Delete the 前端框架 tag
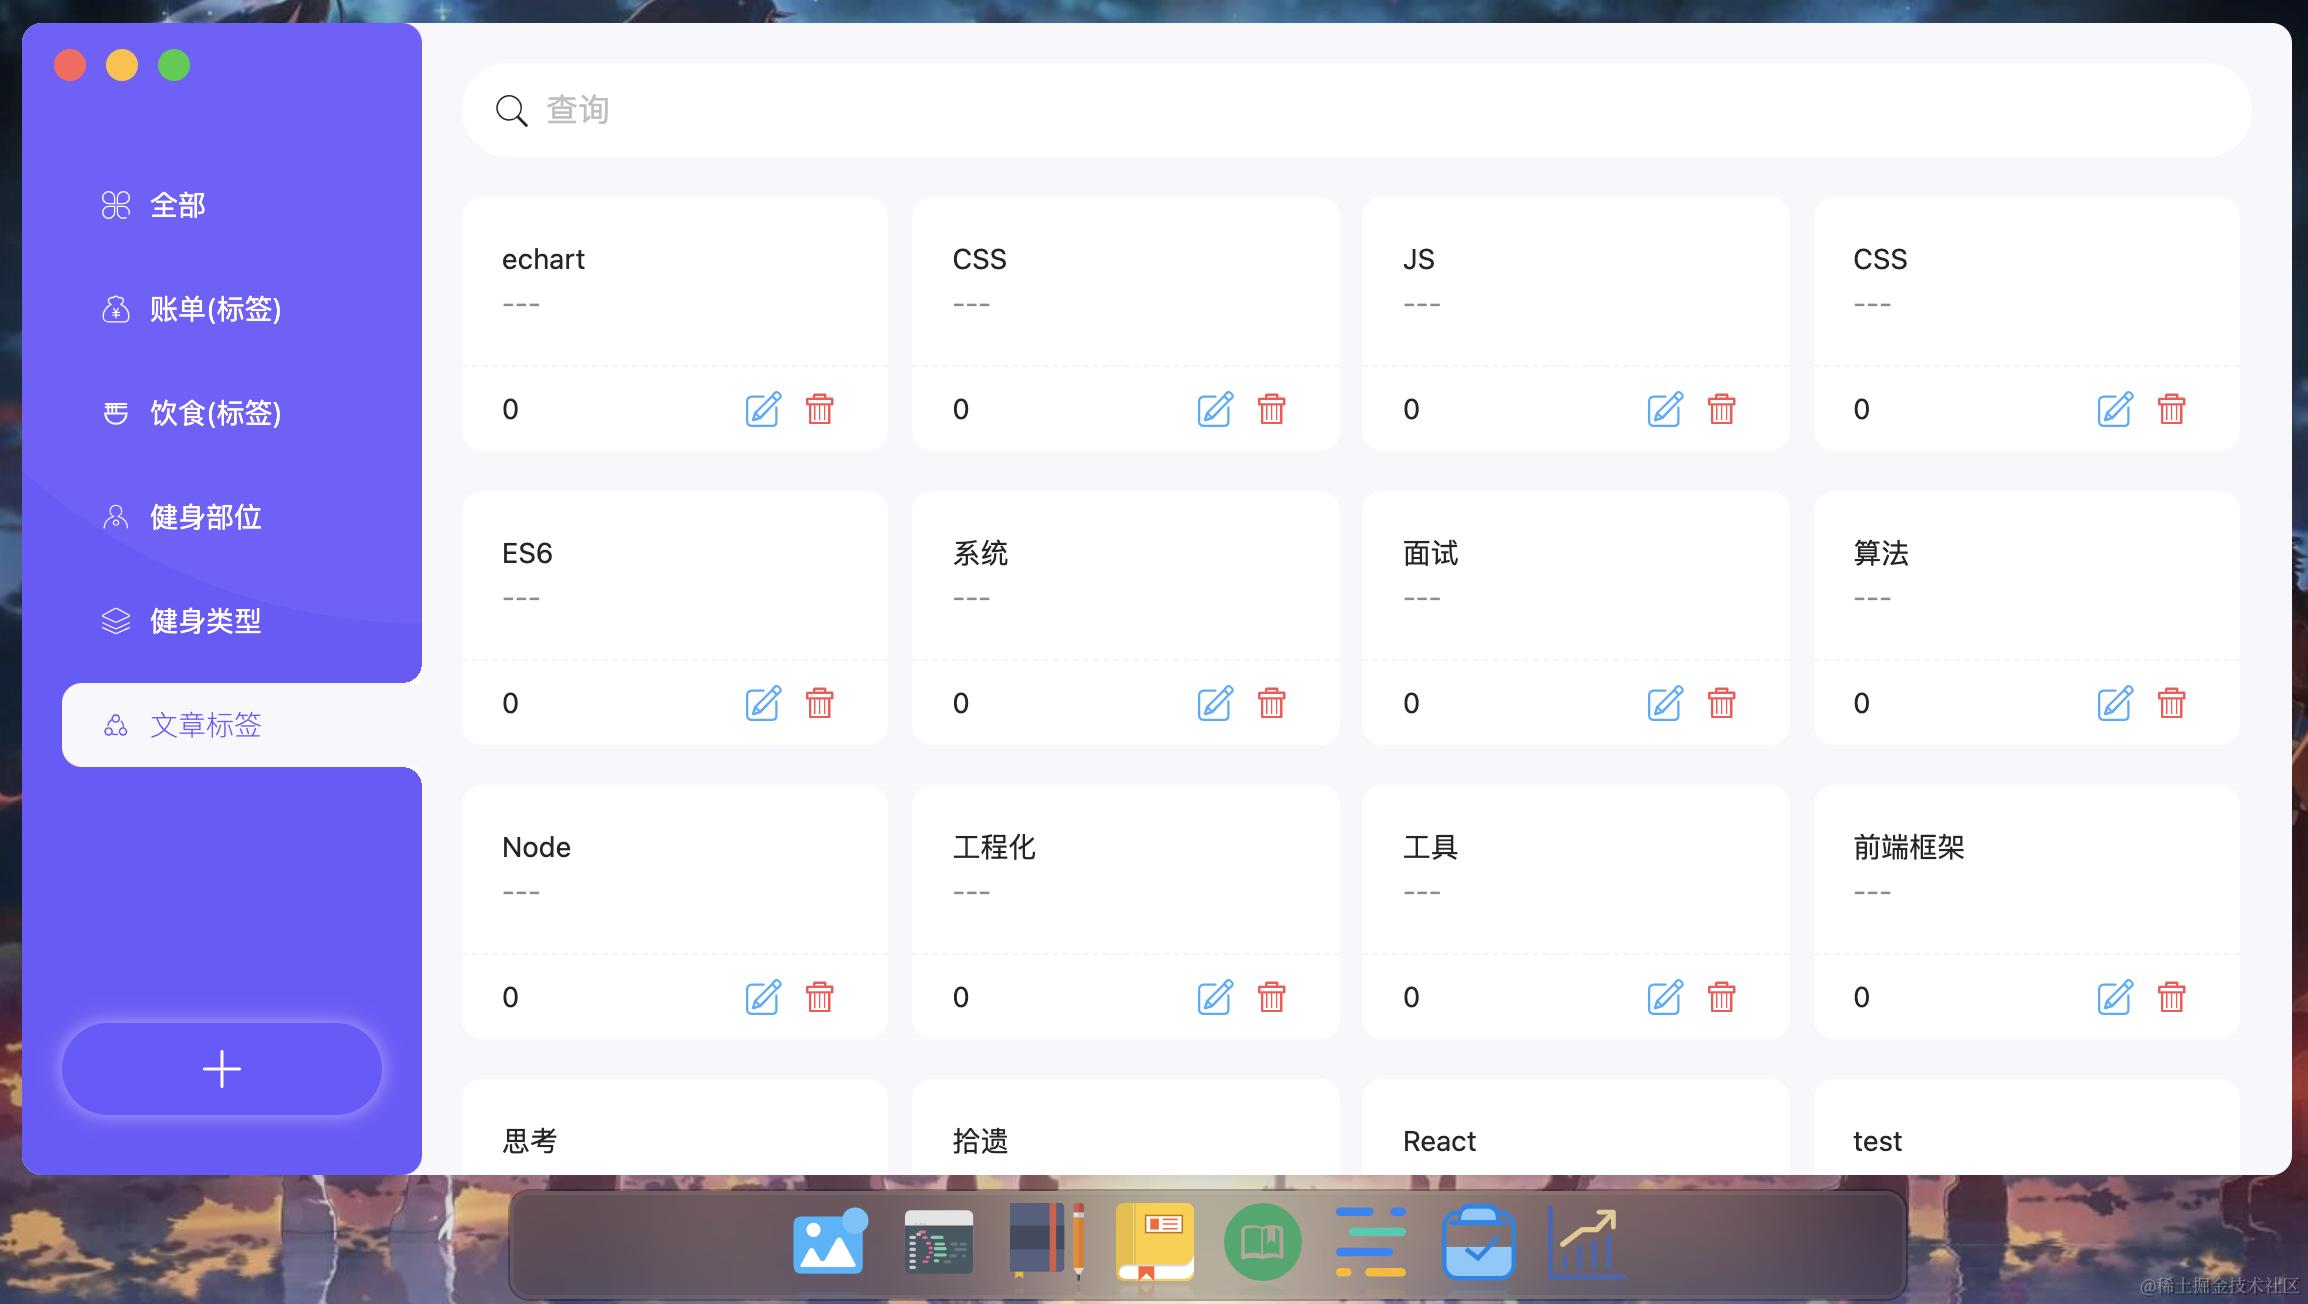Image resolution: width=2308 pixels, height=1304 pixels. 2171,997
